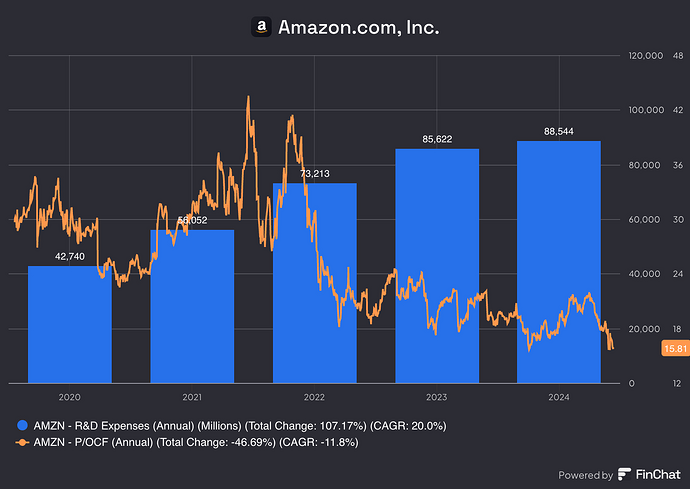Click the orange 15.81 value tag
The width and height of the screenshot is (690, 489).
click(x=674, y=348)
